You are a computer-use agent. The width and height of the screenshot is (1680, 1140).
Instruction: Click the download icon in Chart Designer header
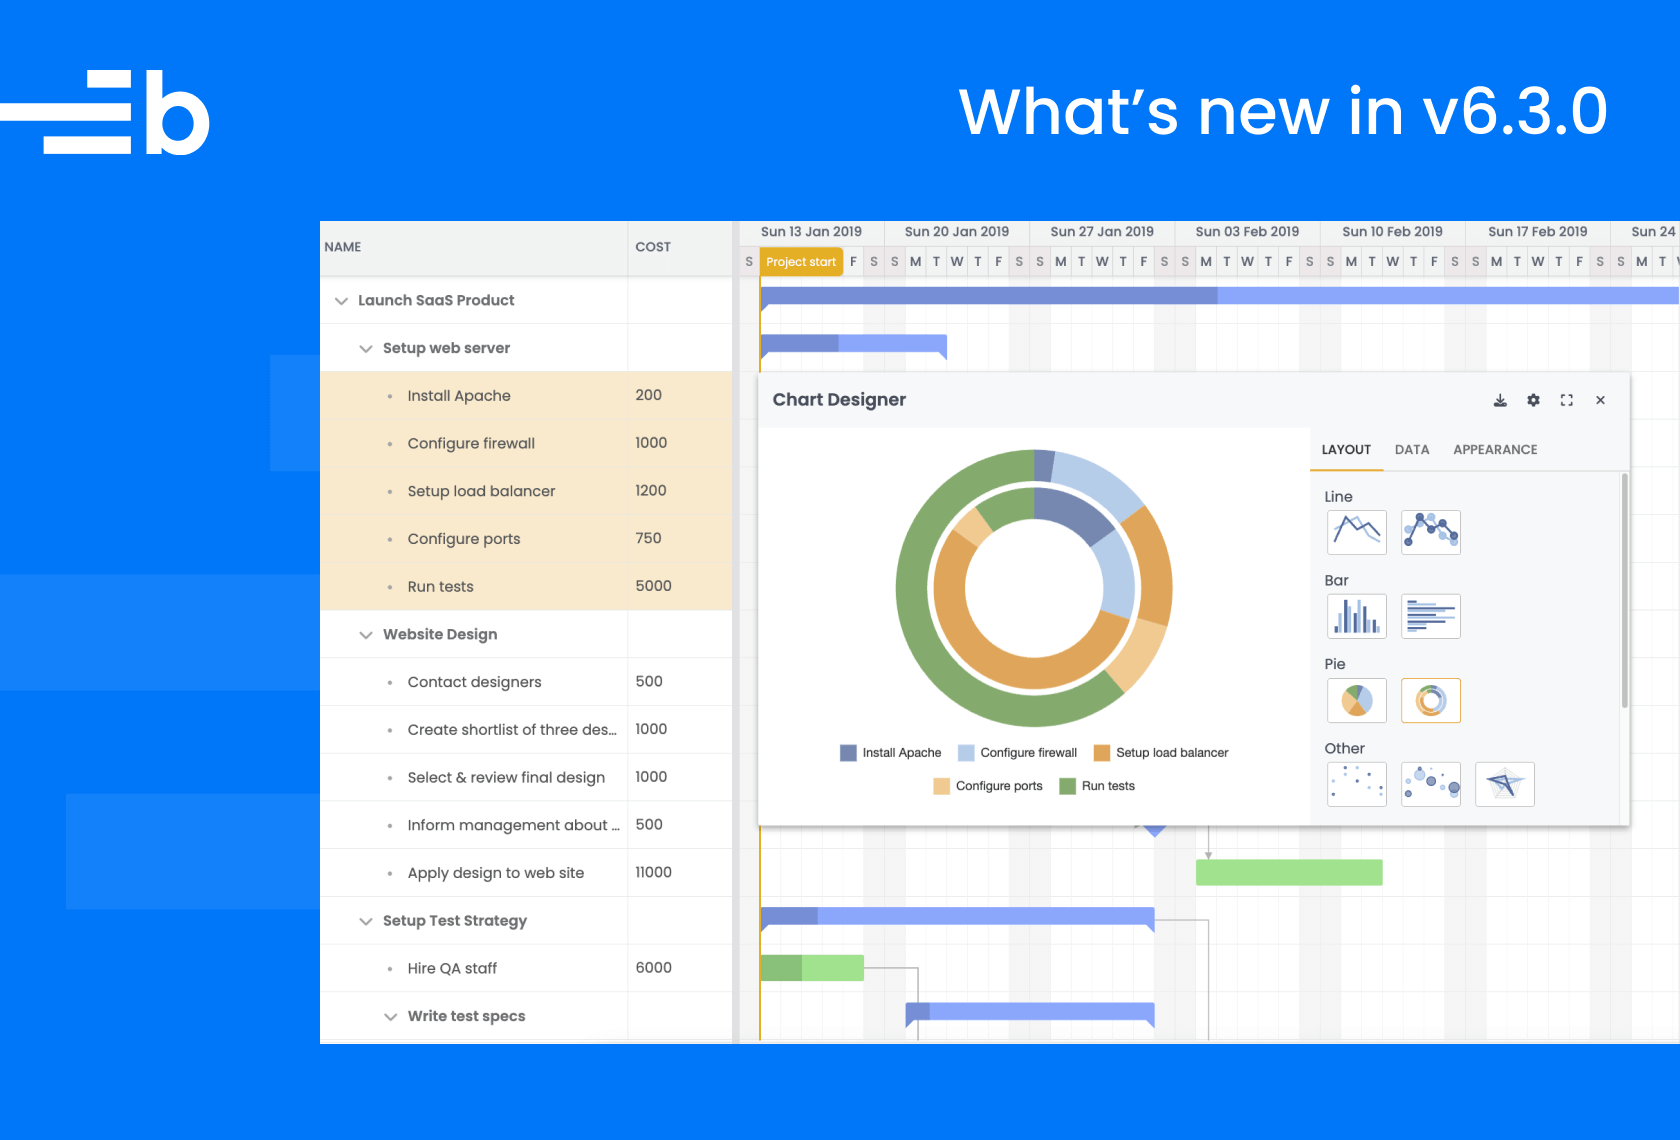click(x=1500, y=400)
